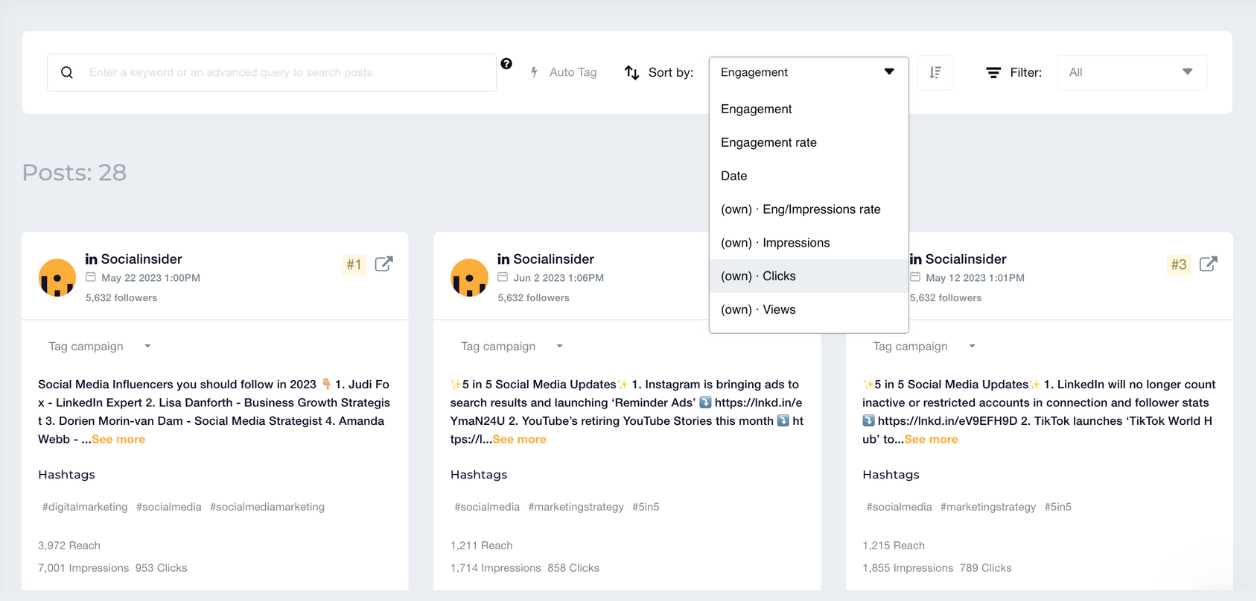This screenshot has width=1256, height=601.
Task: Click #marketingstrategy on the Jun 2 post
Action: tap(576, 507)
